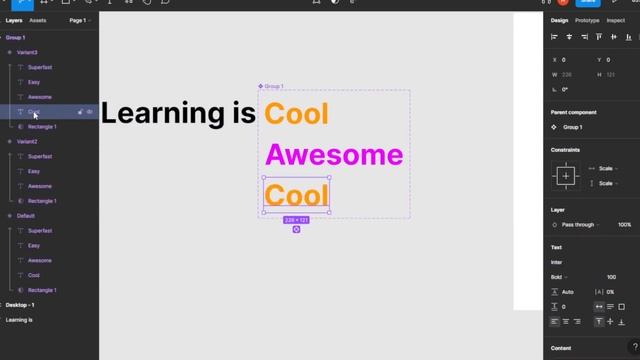640x360 pixels.
Task: Click the Align bottom icon
Action: [629, 37]
